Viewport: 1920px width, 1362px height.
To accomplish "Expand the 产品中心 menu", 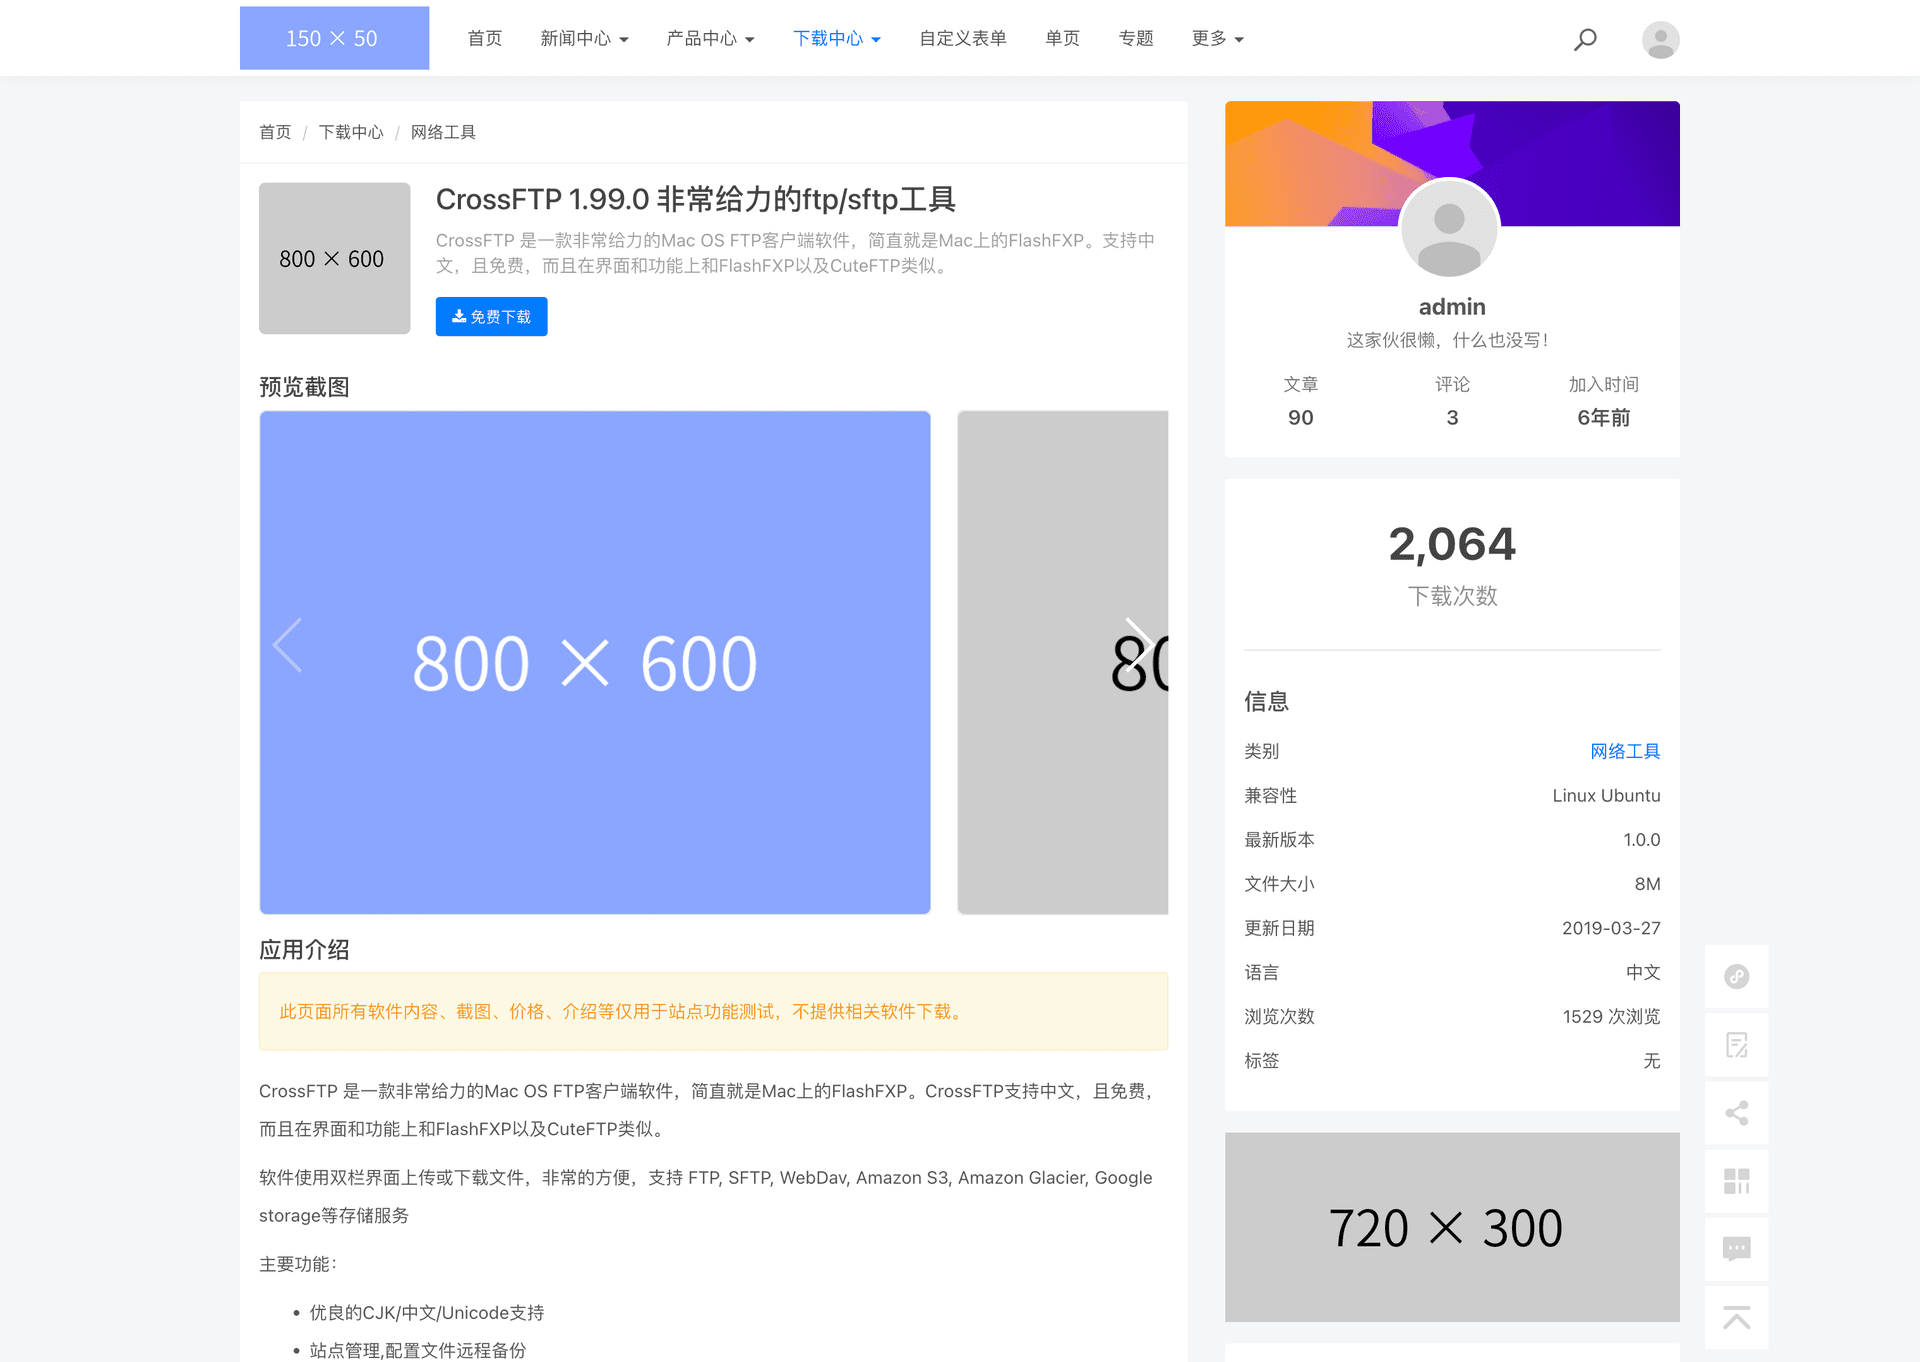I will [710, 39].
